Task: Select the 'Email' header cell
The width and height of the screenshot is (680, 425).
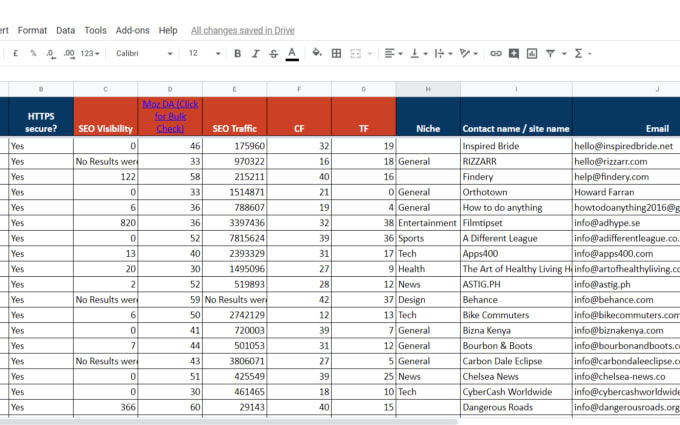Action: tap(626, 116)
